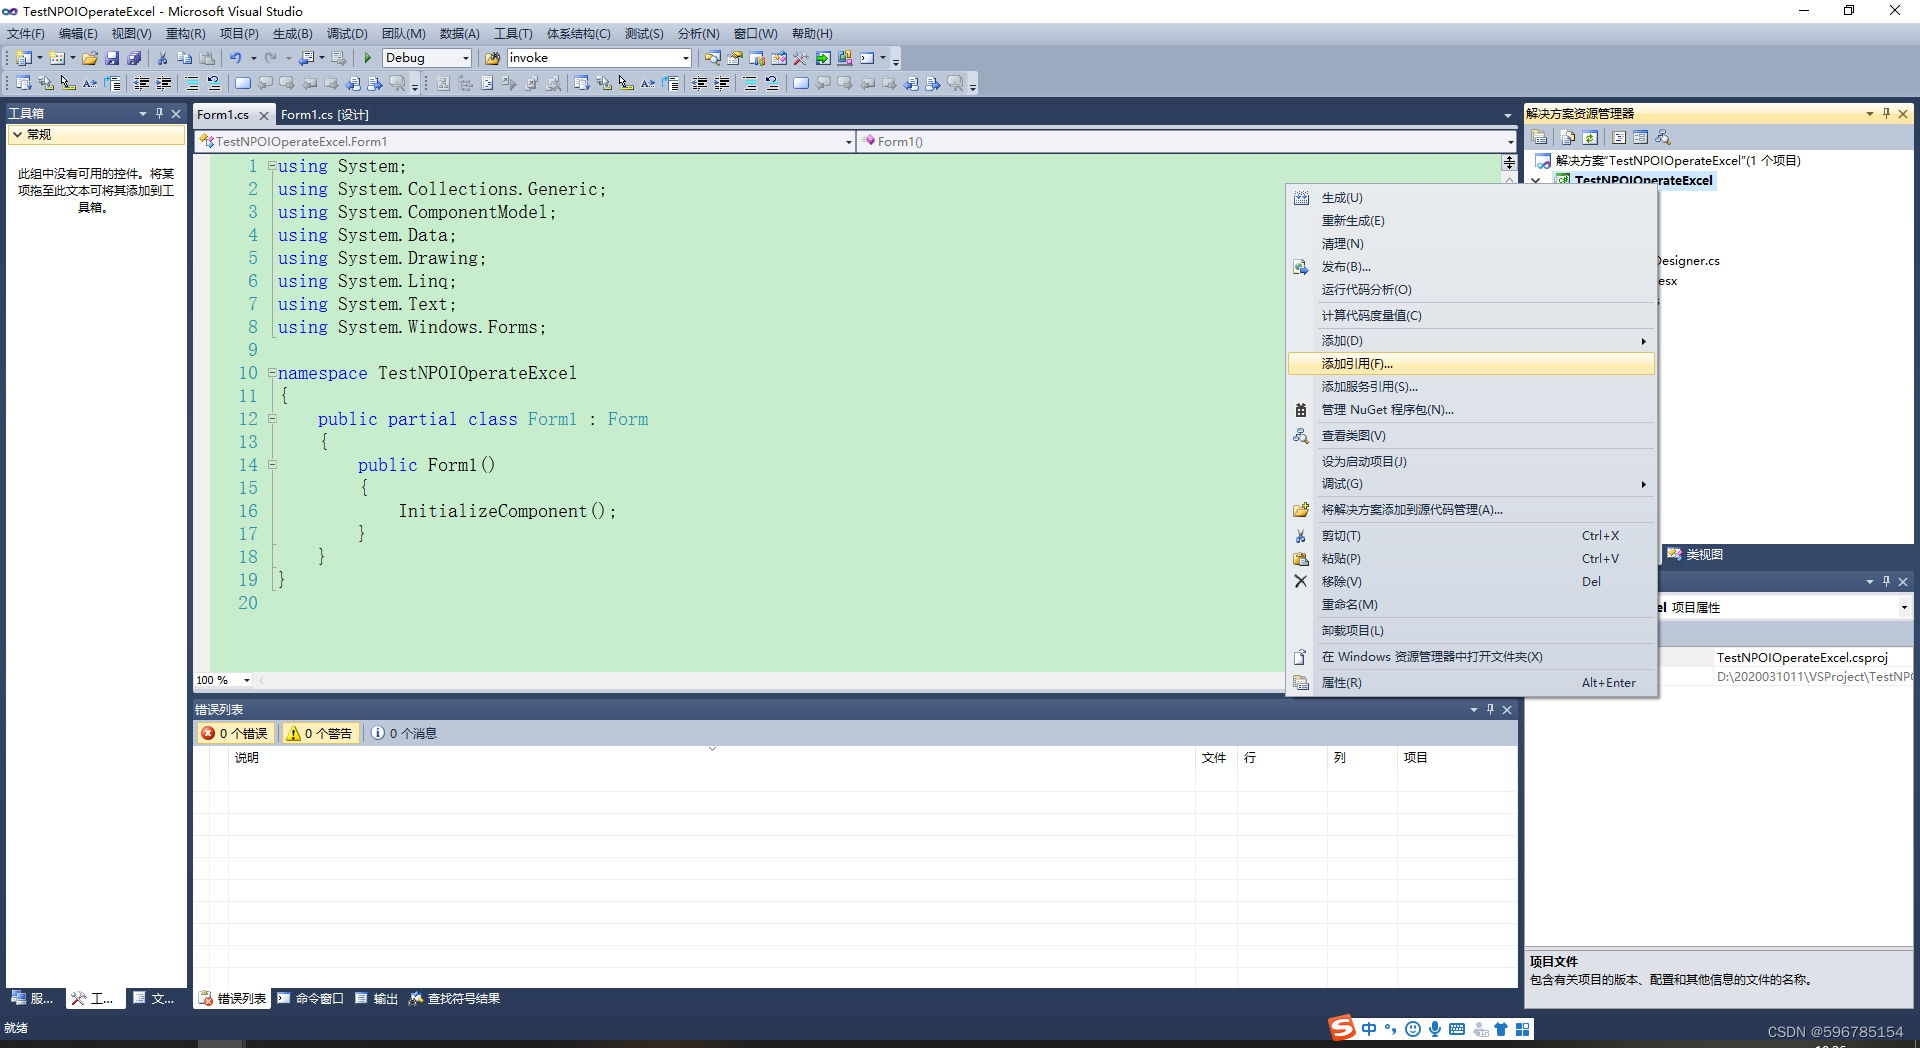Switch to the 查找符号结果 bottom tab
Screen dimensions: 1920x1048
(x=455, y=998)
